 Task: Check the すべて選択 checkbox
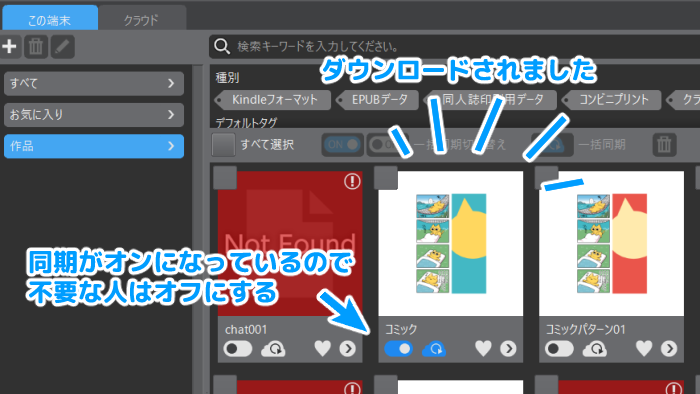point(223,145)
